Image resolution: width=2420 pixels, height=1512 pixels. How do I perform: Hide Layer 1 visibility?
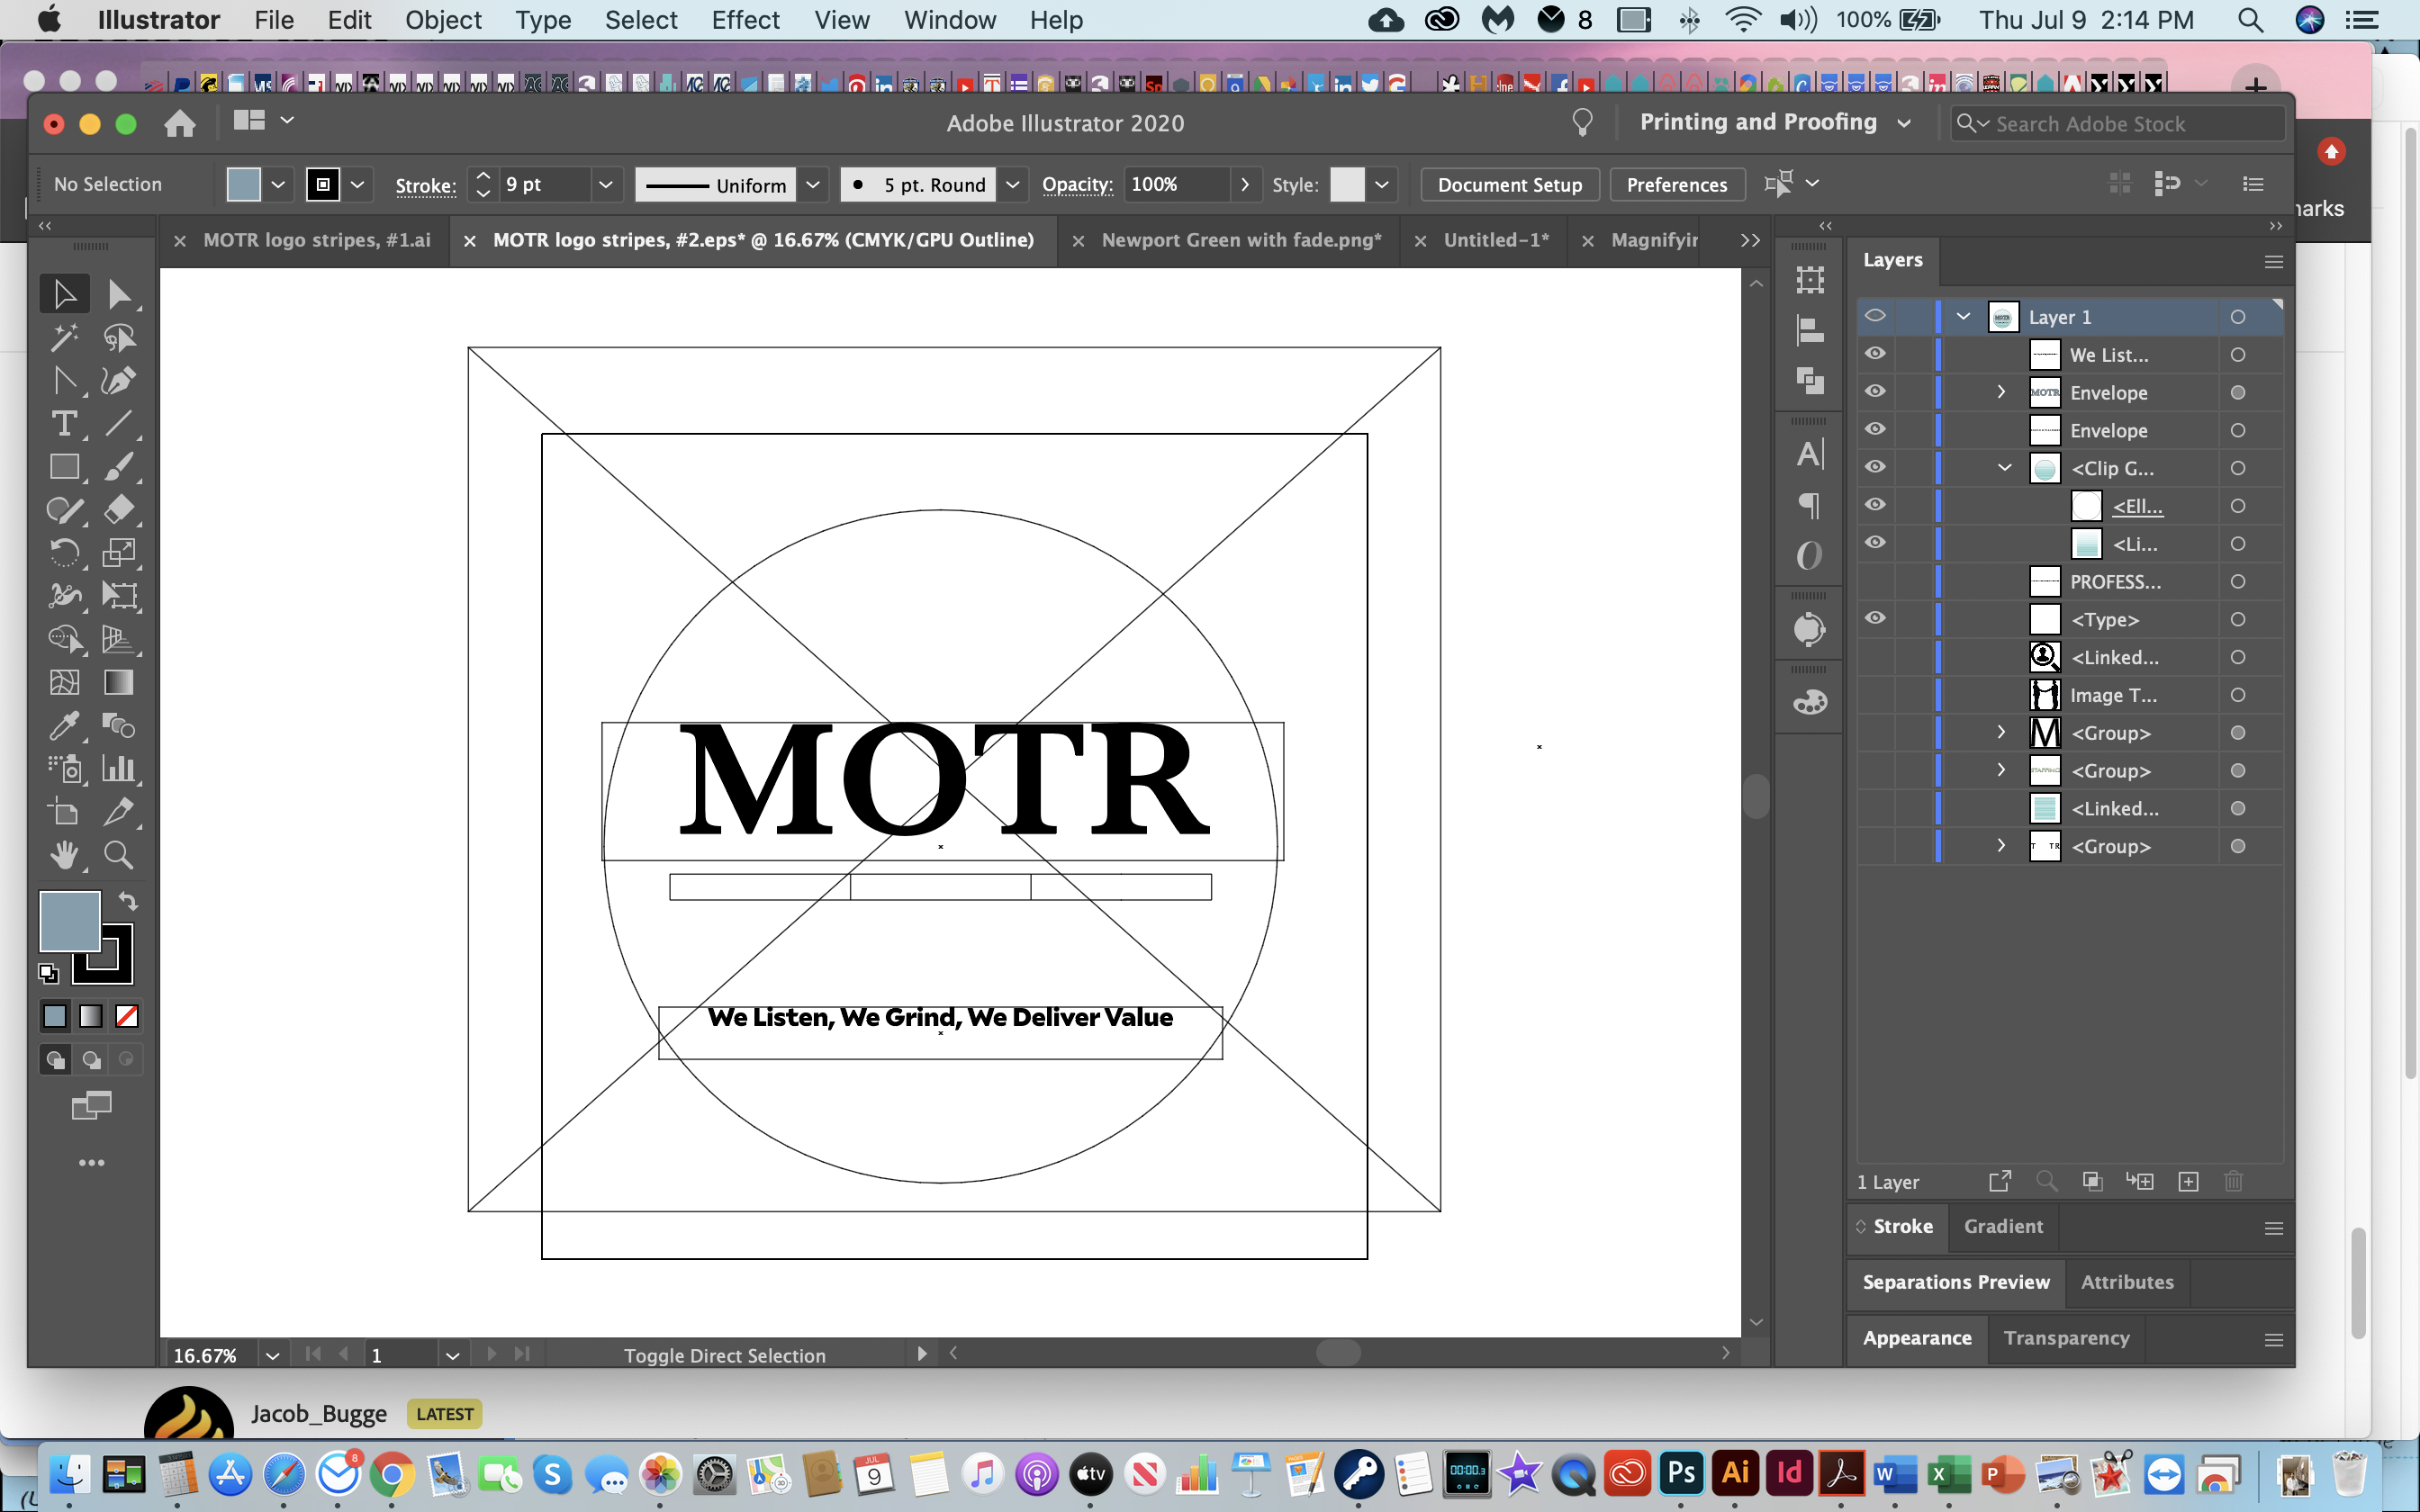click(1874, 315)
